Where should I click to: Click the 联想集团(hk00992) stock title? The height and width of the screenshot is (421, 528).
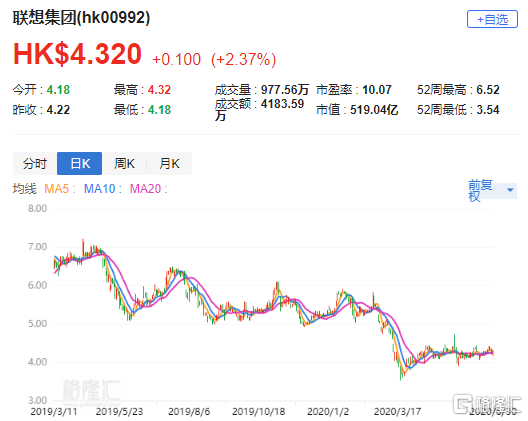(x=81, y=18)
